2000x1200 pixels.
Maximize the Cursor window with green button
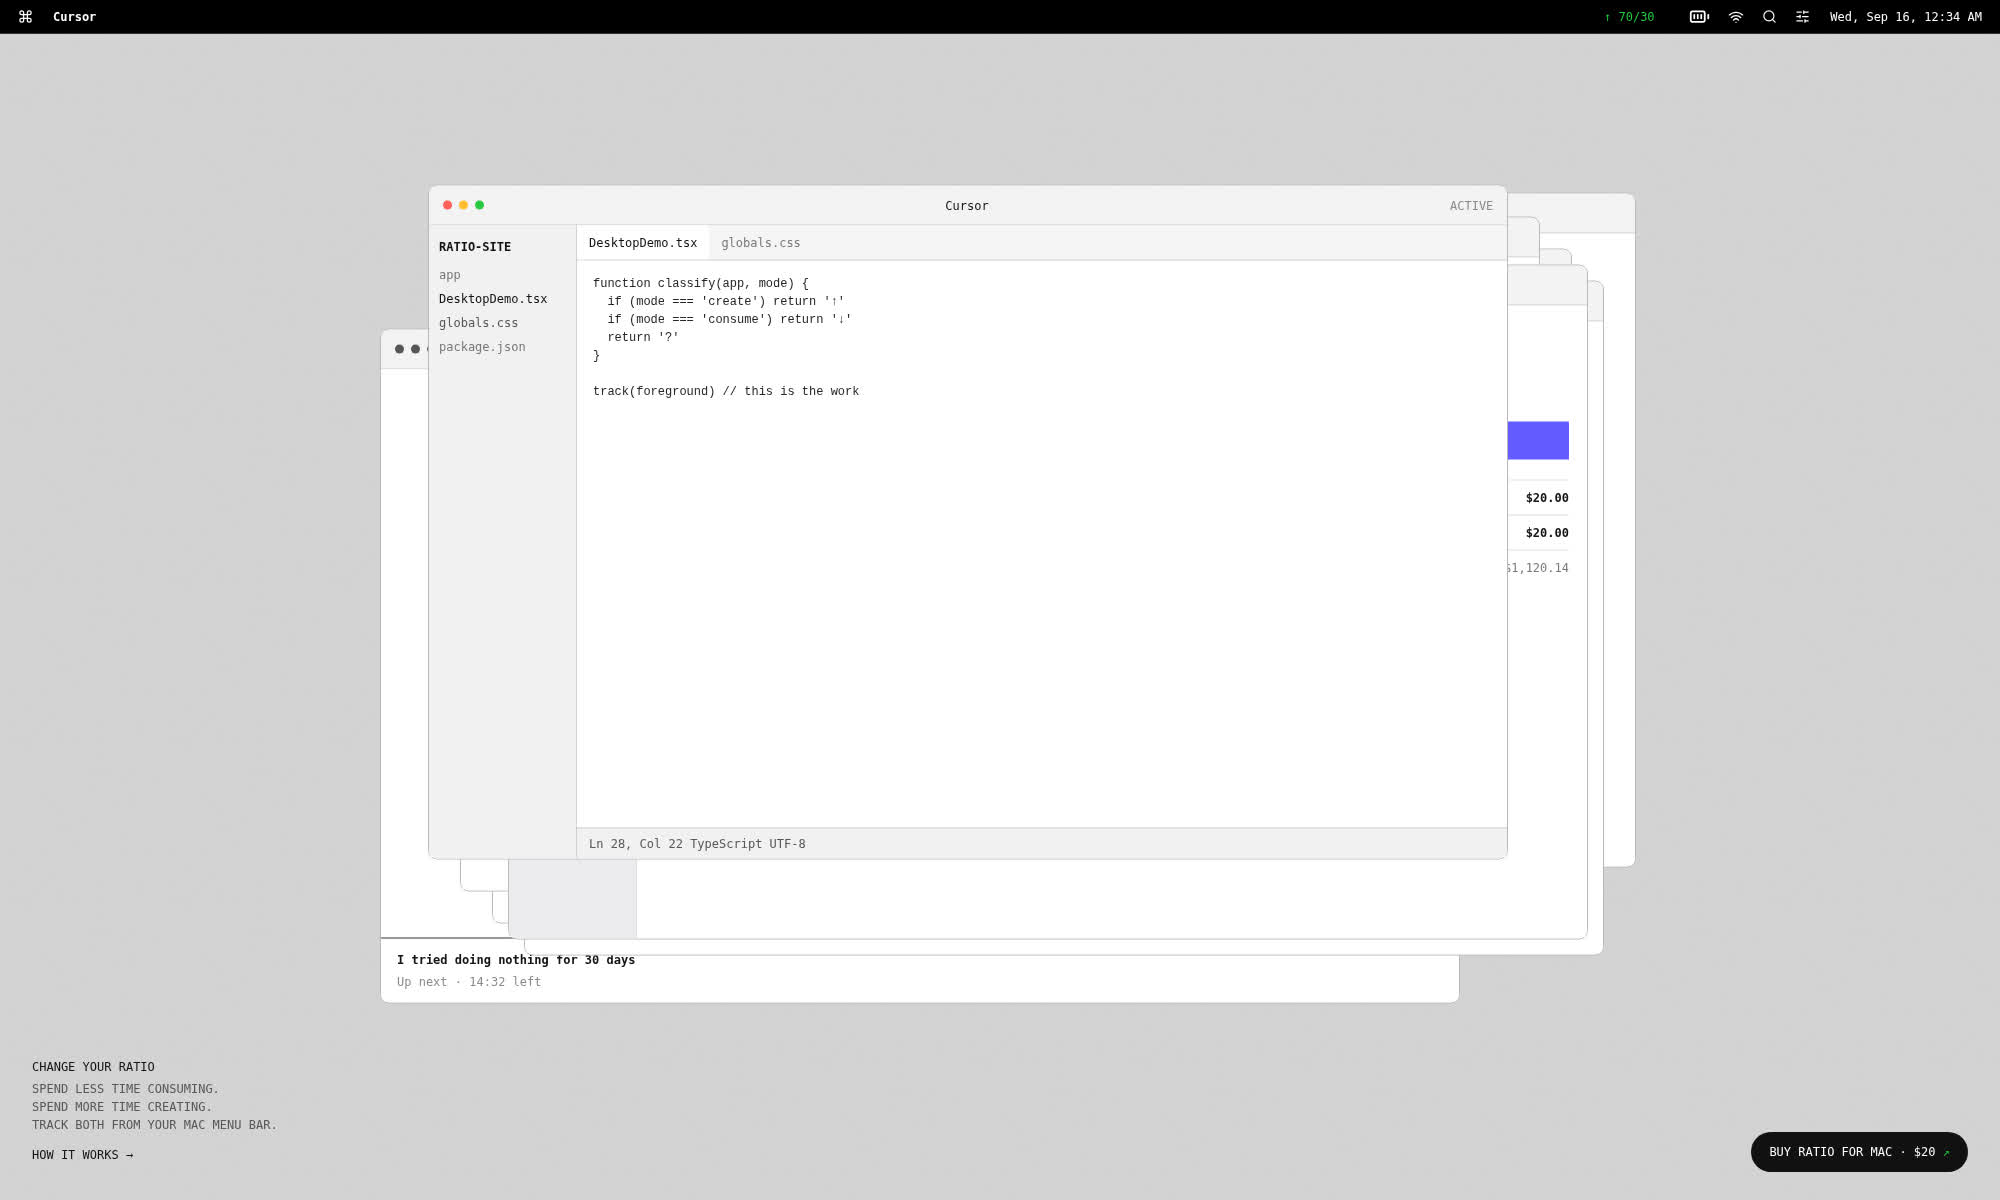tap(479, 205)
